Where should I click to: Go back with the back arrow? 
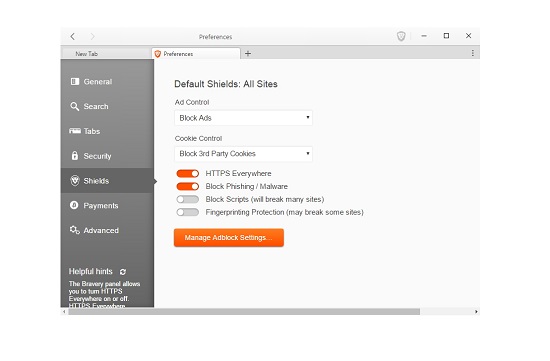73,36
